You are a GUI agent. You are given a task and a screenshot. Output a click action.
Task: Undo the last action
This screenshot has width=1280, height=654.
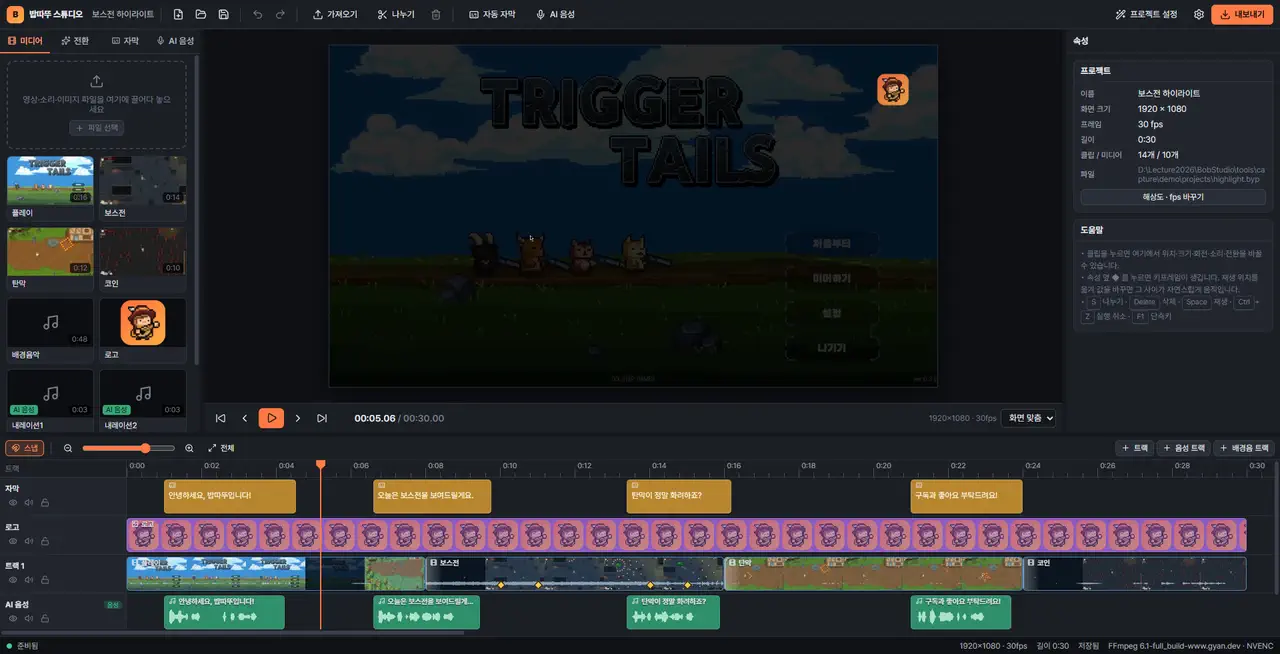tap(258, 15)
